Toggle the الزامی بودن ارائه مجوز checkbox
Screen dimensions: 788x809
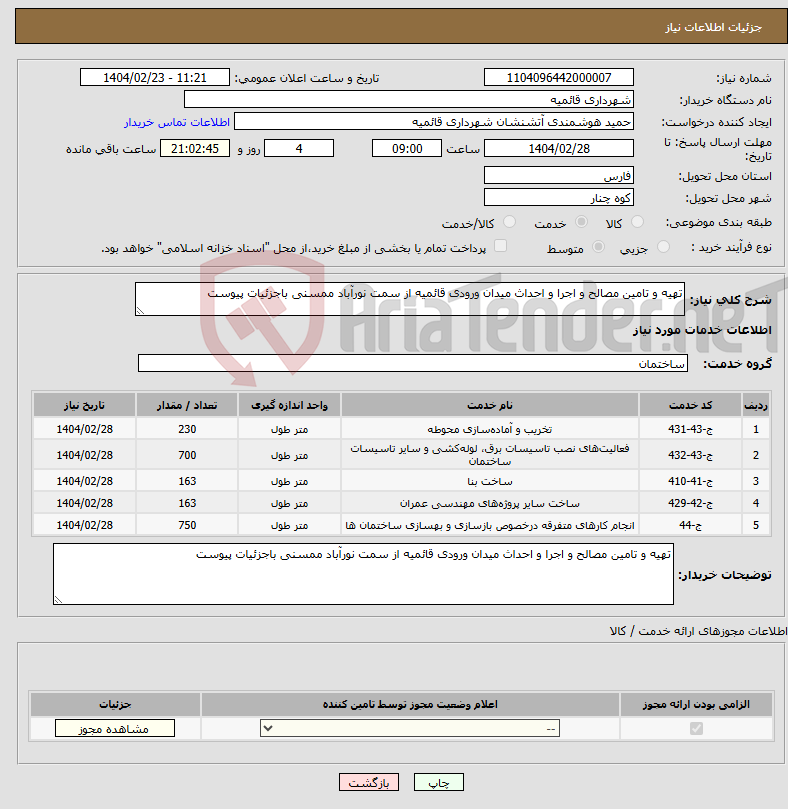tap(696, 729)
